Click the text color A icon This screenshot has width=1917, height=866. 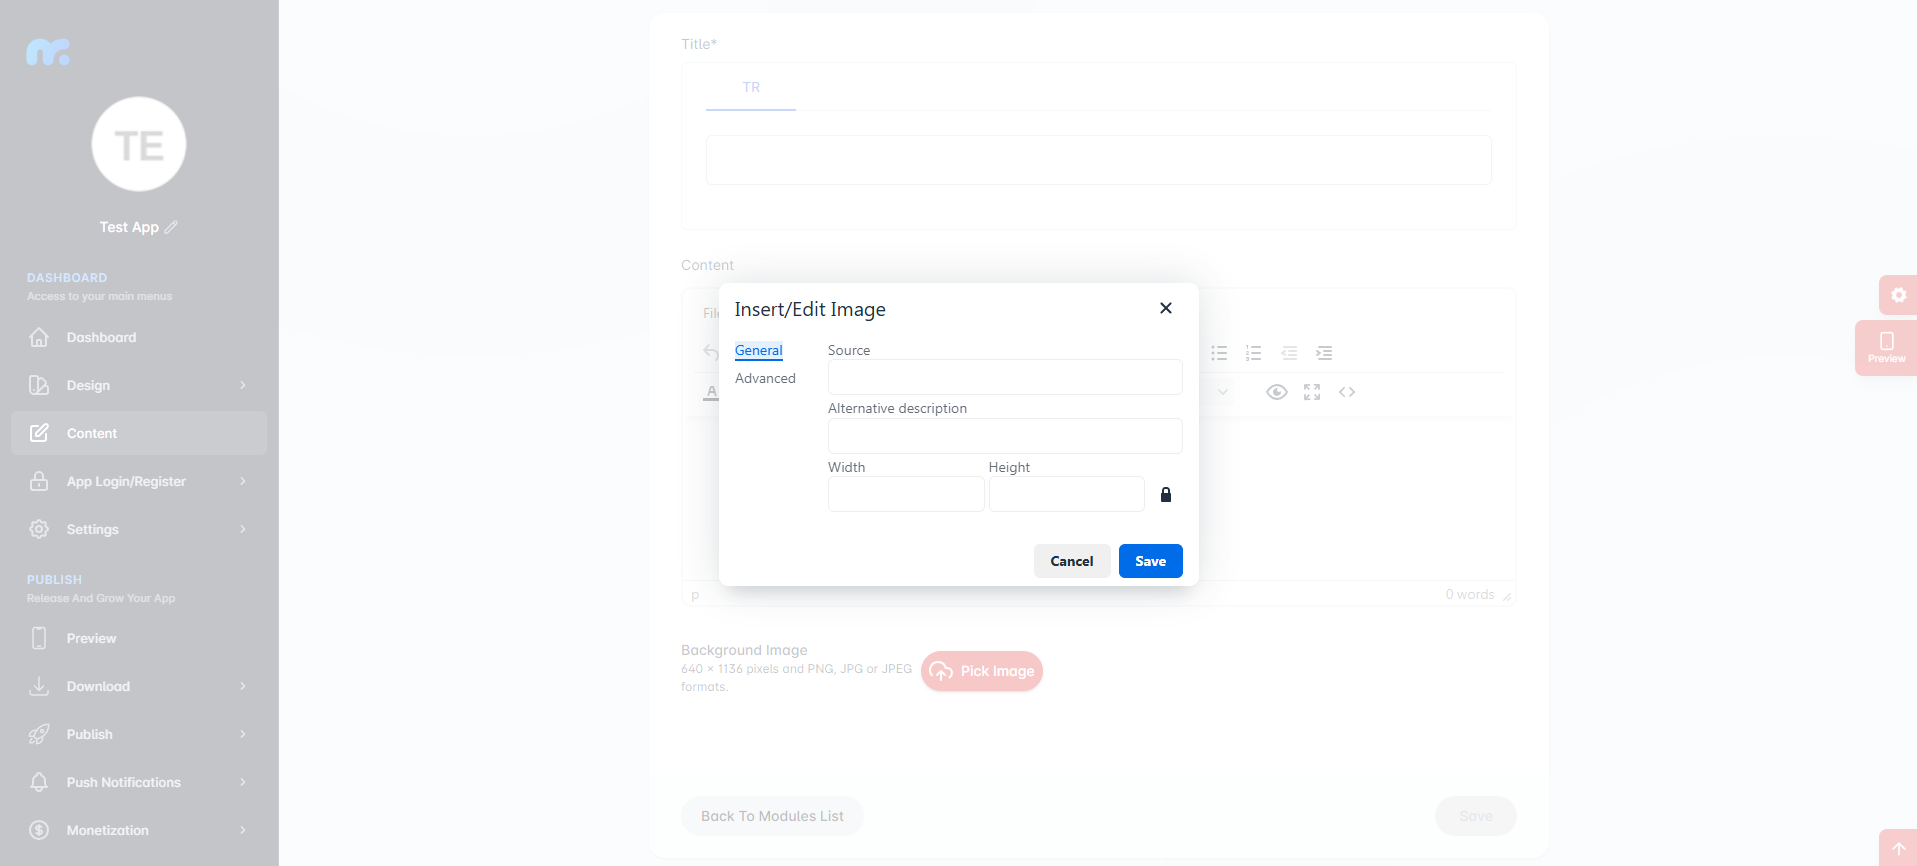(711, 392)
